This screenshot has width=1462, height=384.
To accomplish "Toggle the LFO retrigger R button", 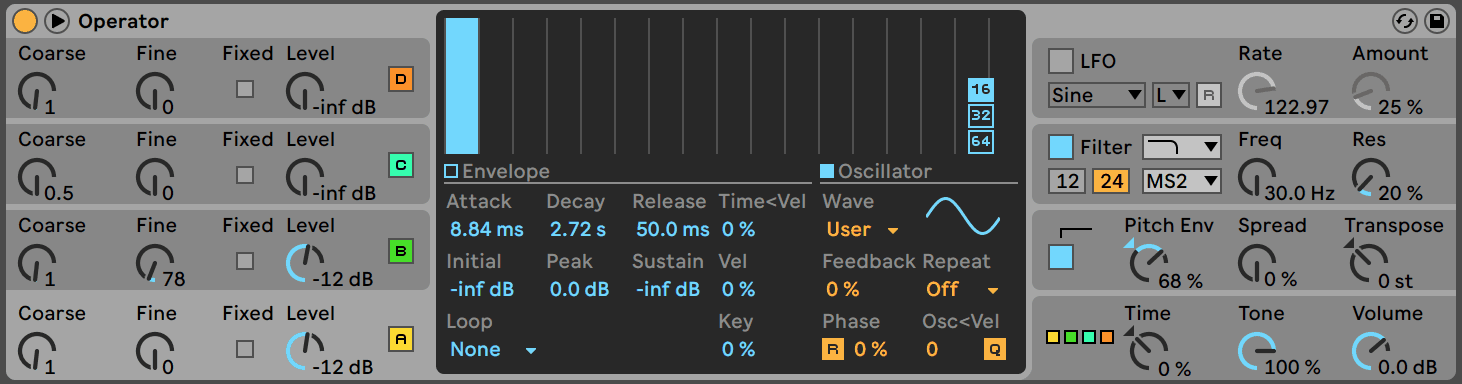I will (x=1208, y=95).
